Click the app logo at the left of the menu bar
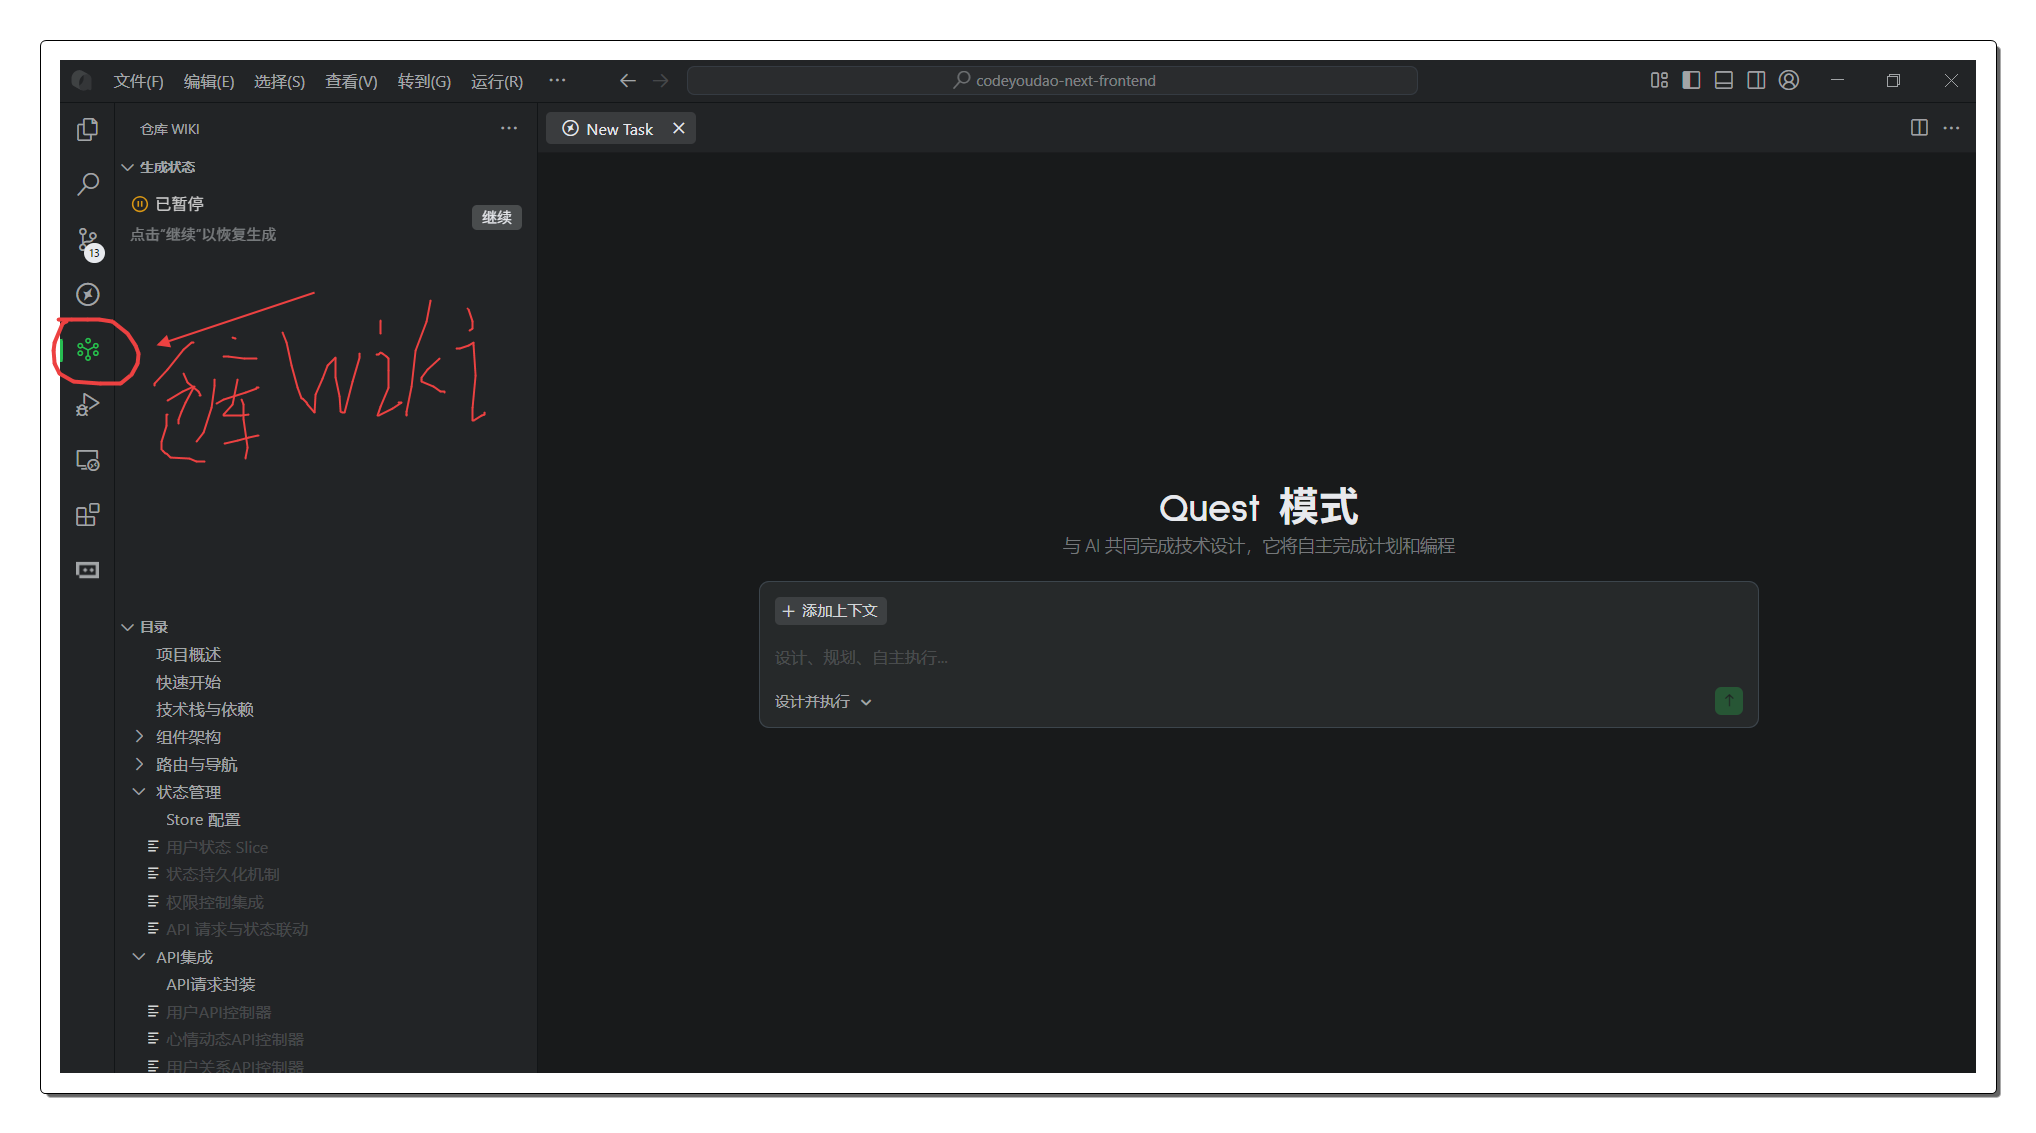This screenshot has width=2036, height=1133. coord(82,80)
